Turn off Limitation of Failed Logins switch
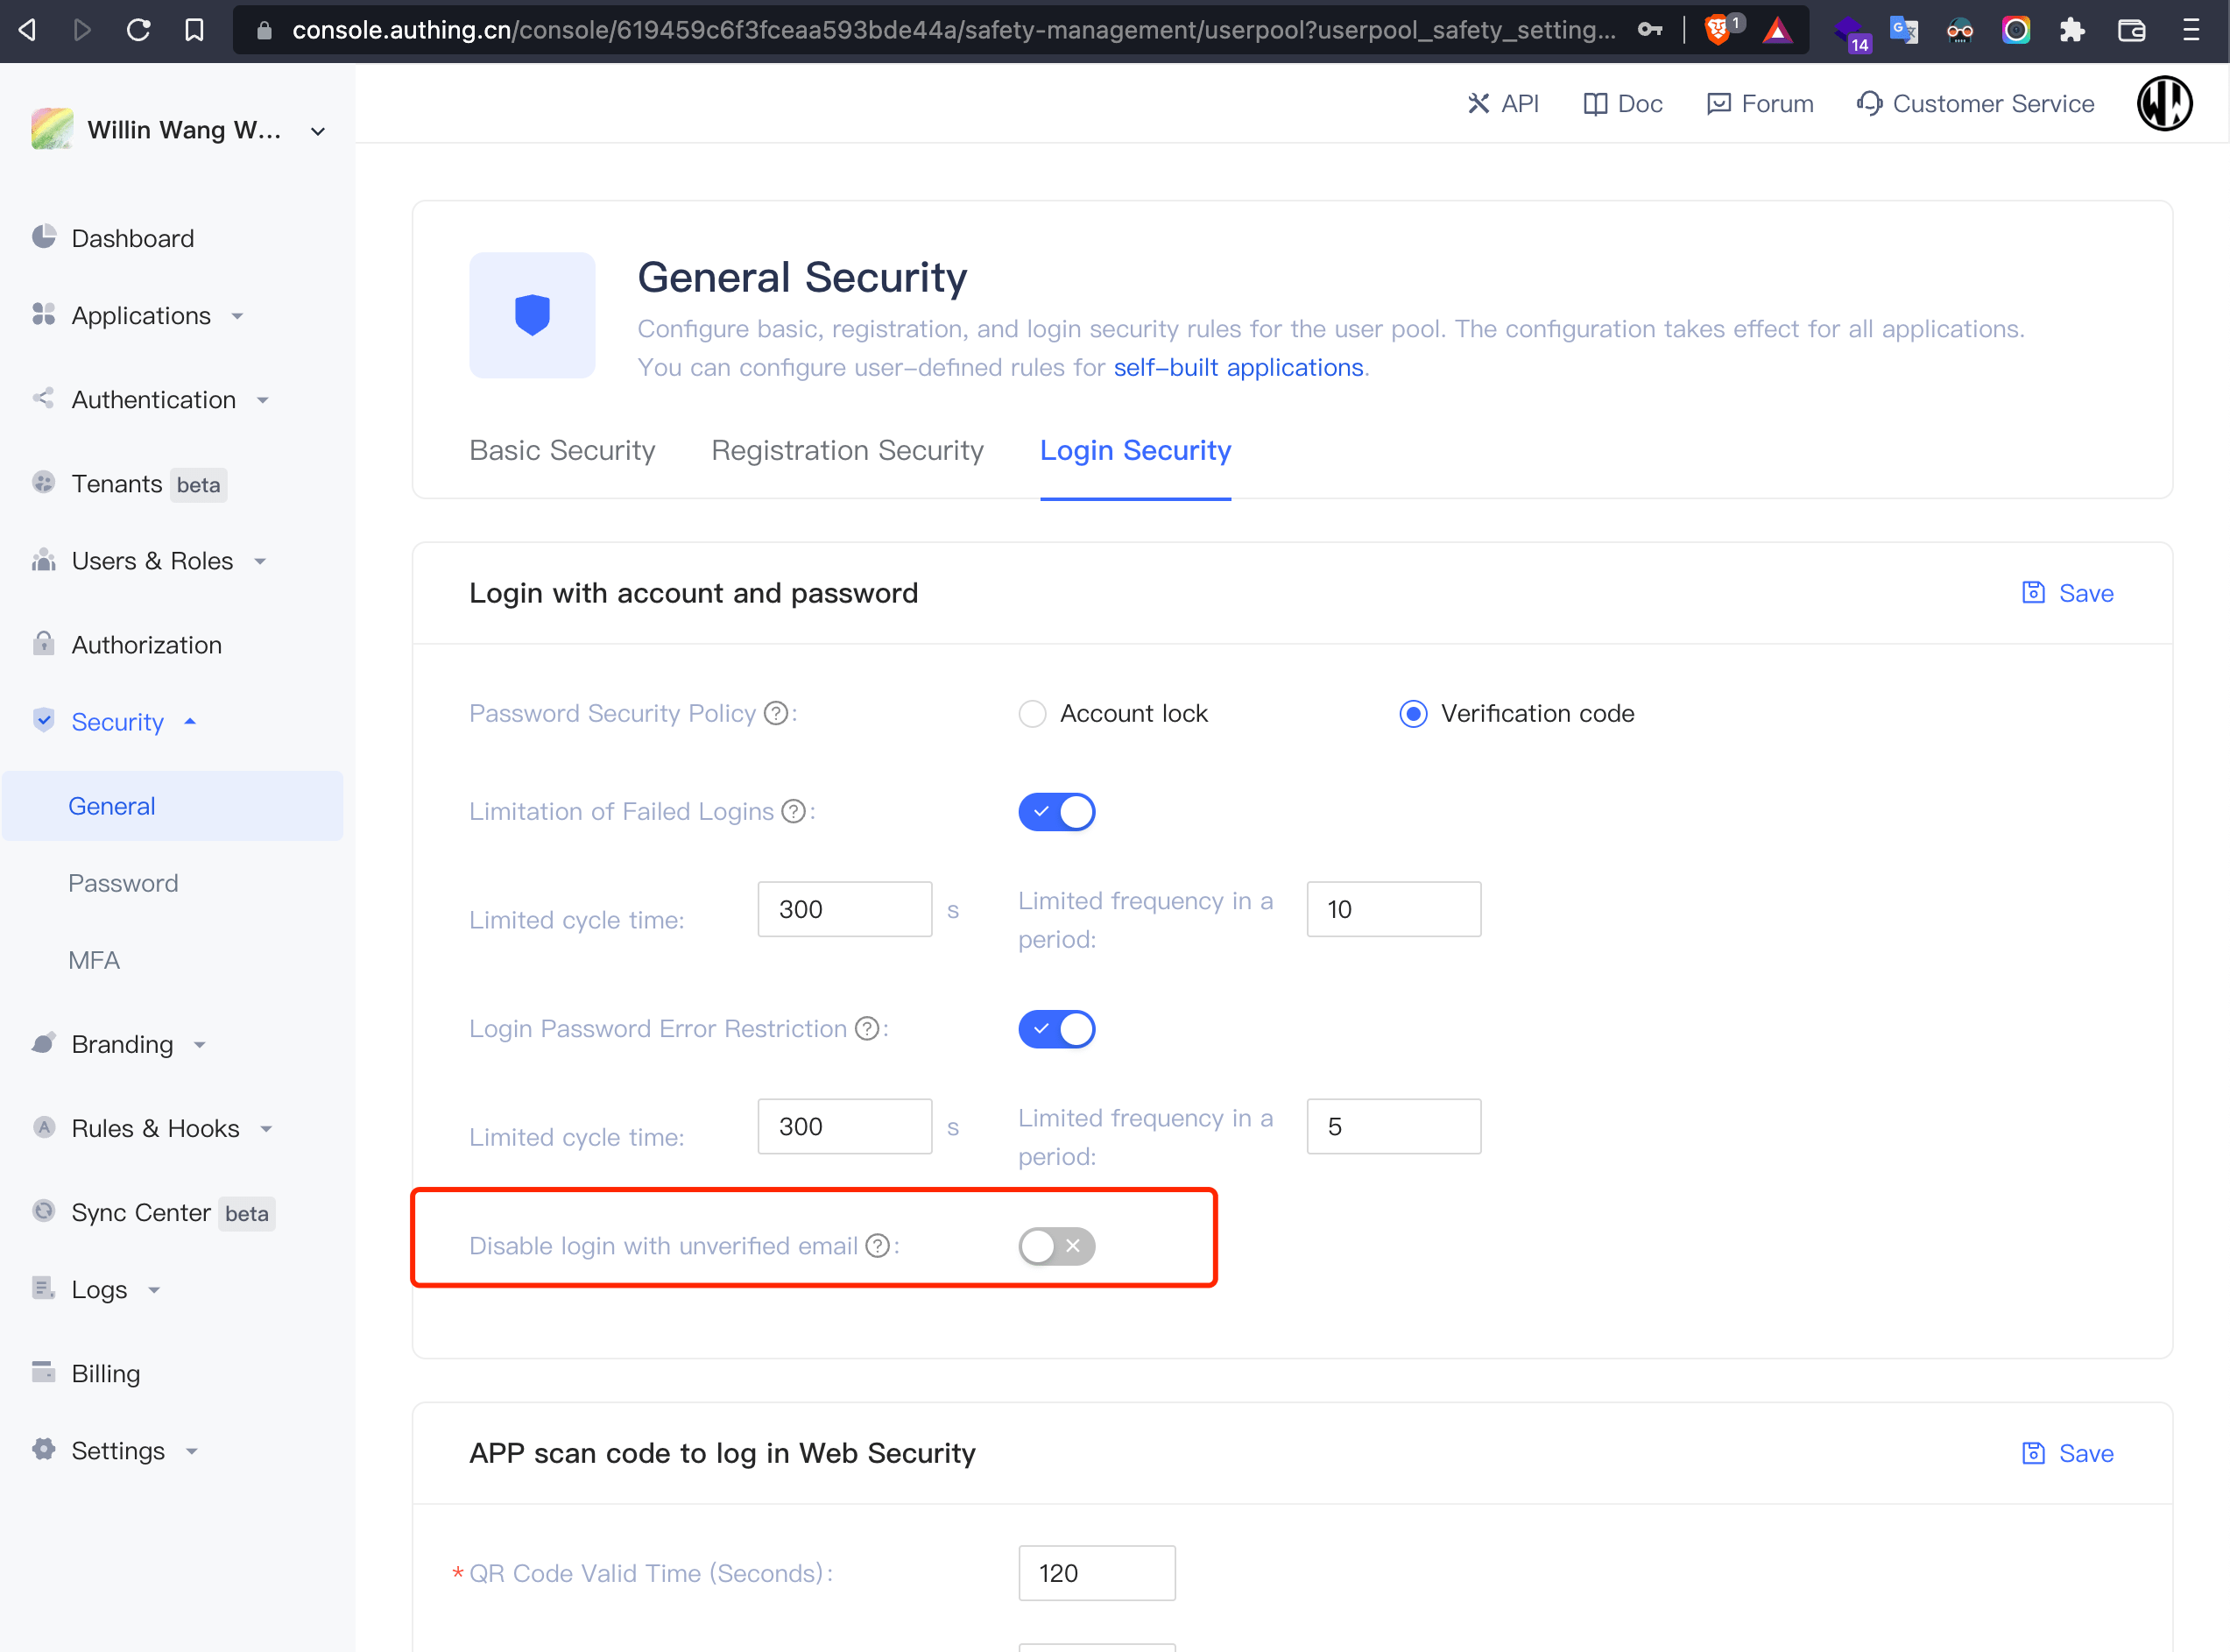 click(1056, 812)
